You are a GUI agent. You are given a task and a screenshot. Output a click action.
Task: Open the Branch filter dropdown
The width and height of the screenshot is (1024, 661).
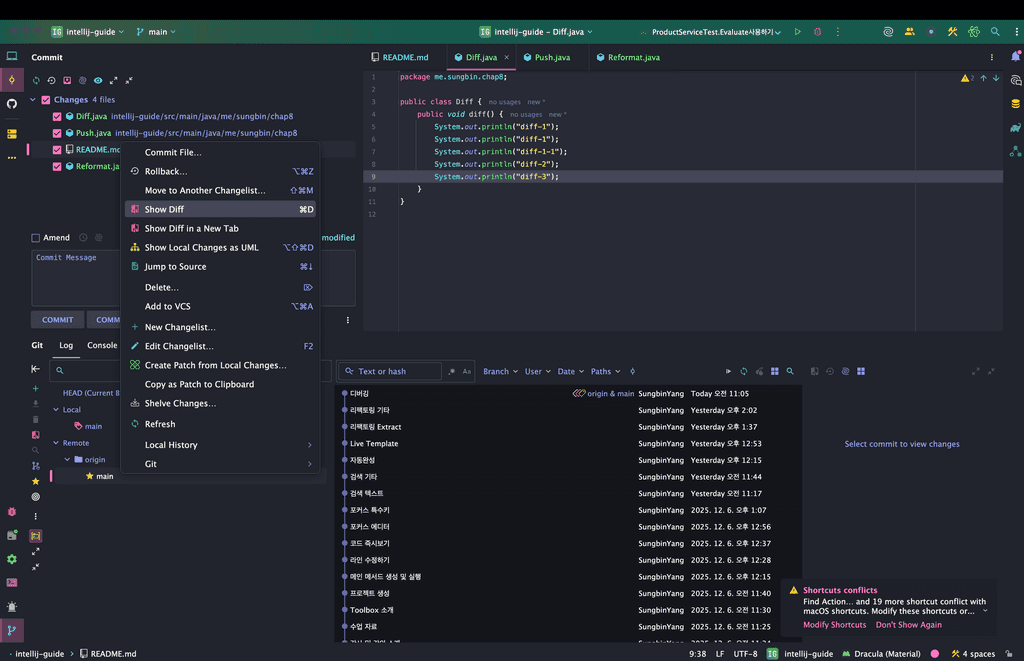[499, 371]
